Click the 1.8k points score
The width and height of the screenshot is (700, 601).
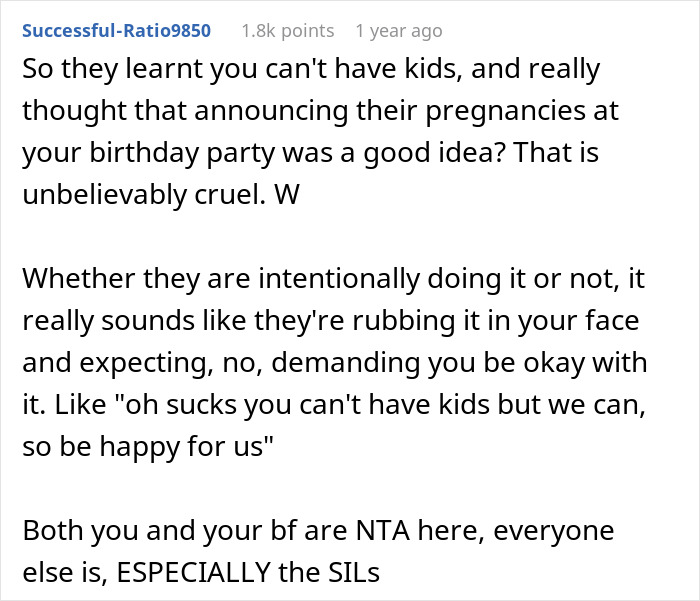pos(286,31)
